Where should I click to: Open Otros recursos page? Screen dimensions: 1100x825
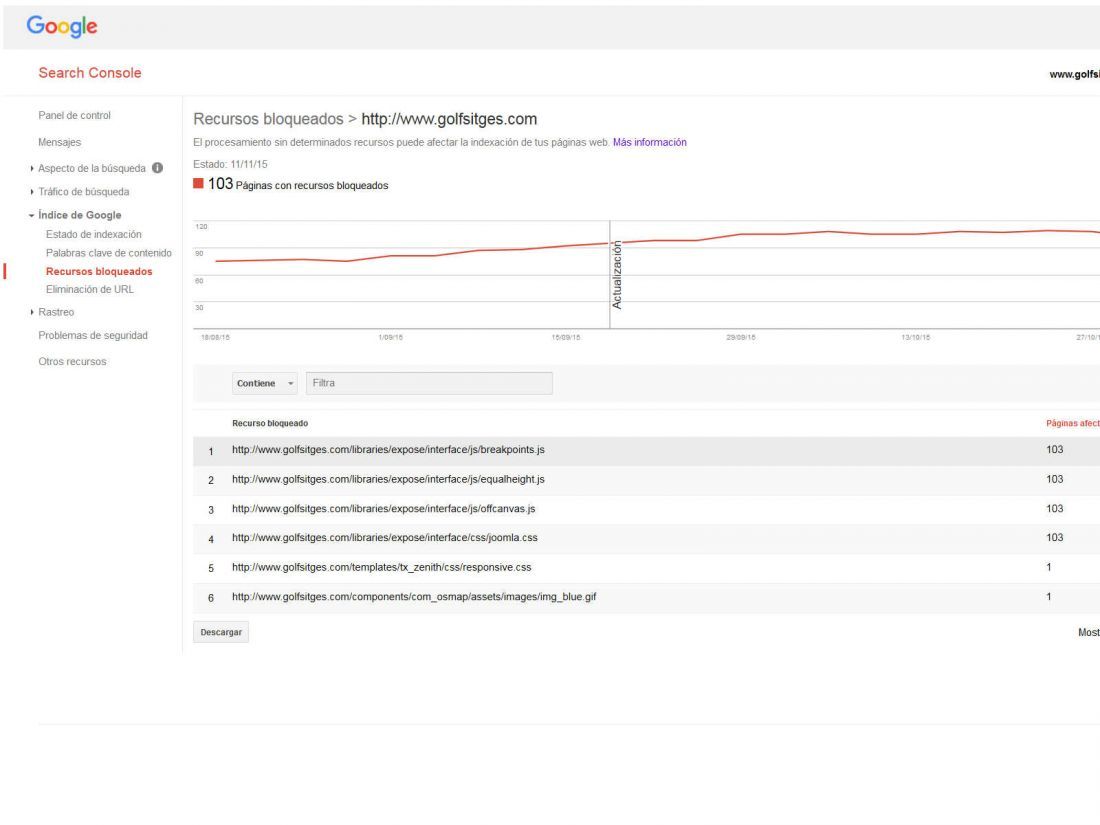click(72, 362)
